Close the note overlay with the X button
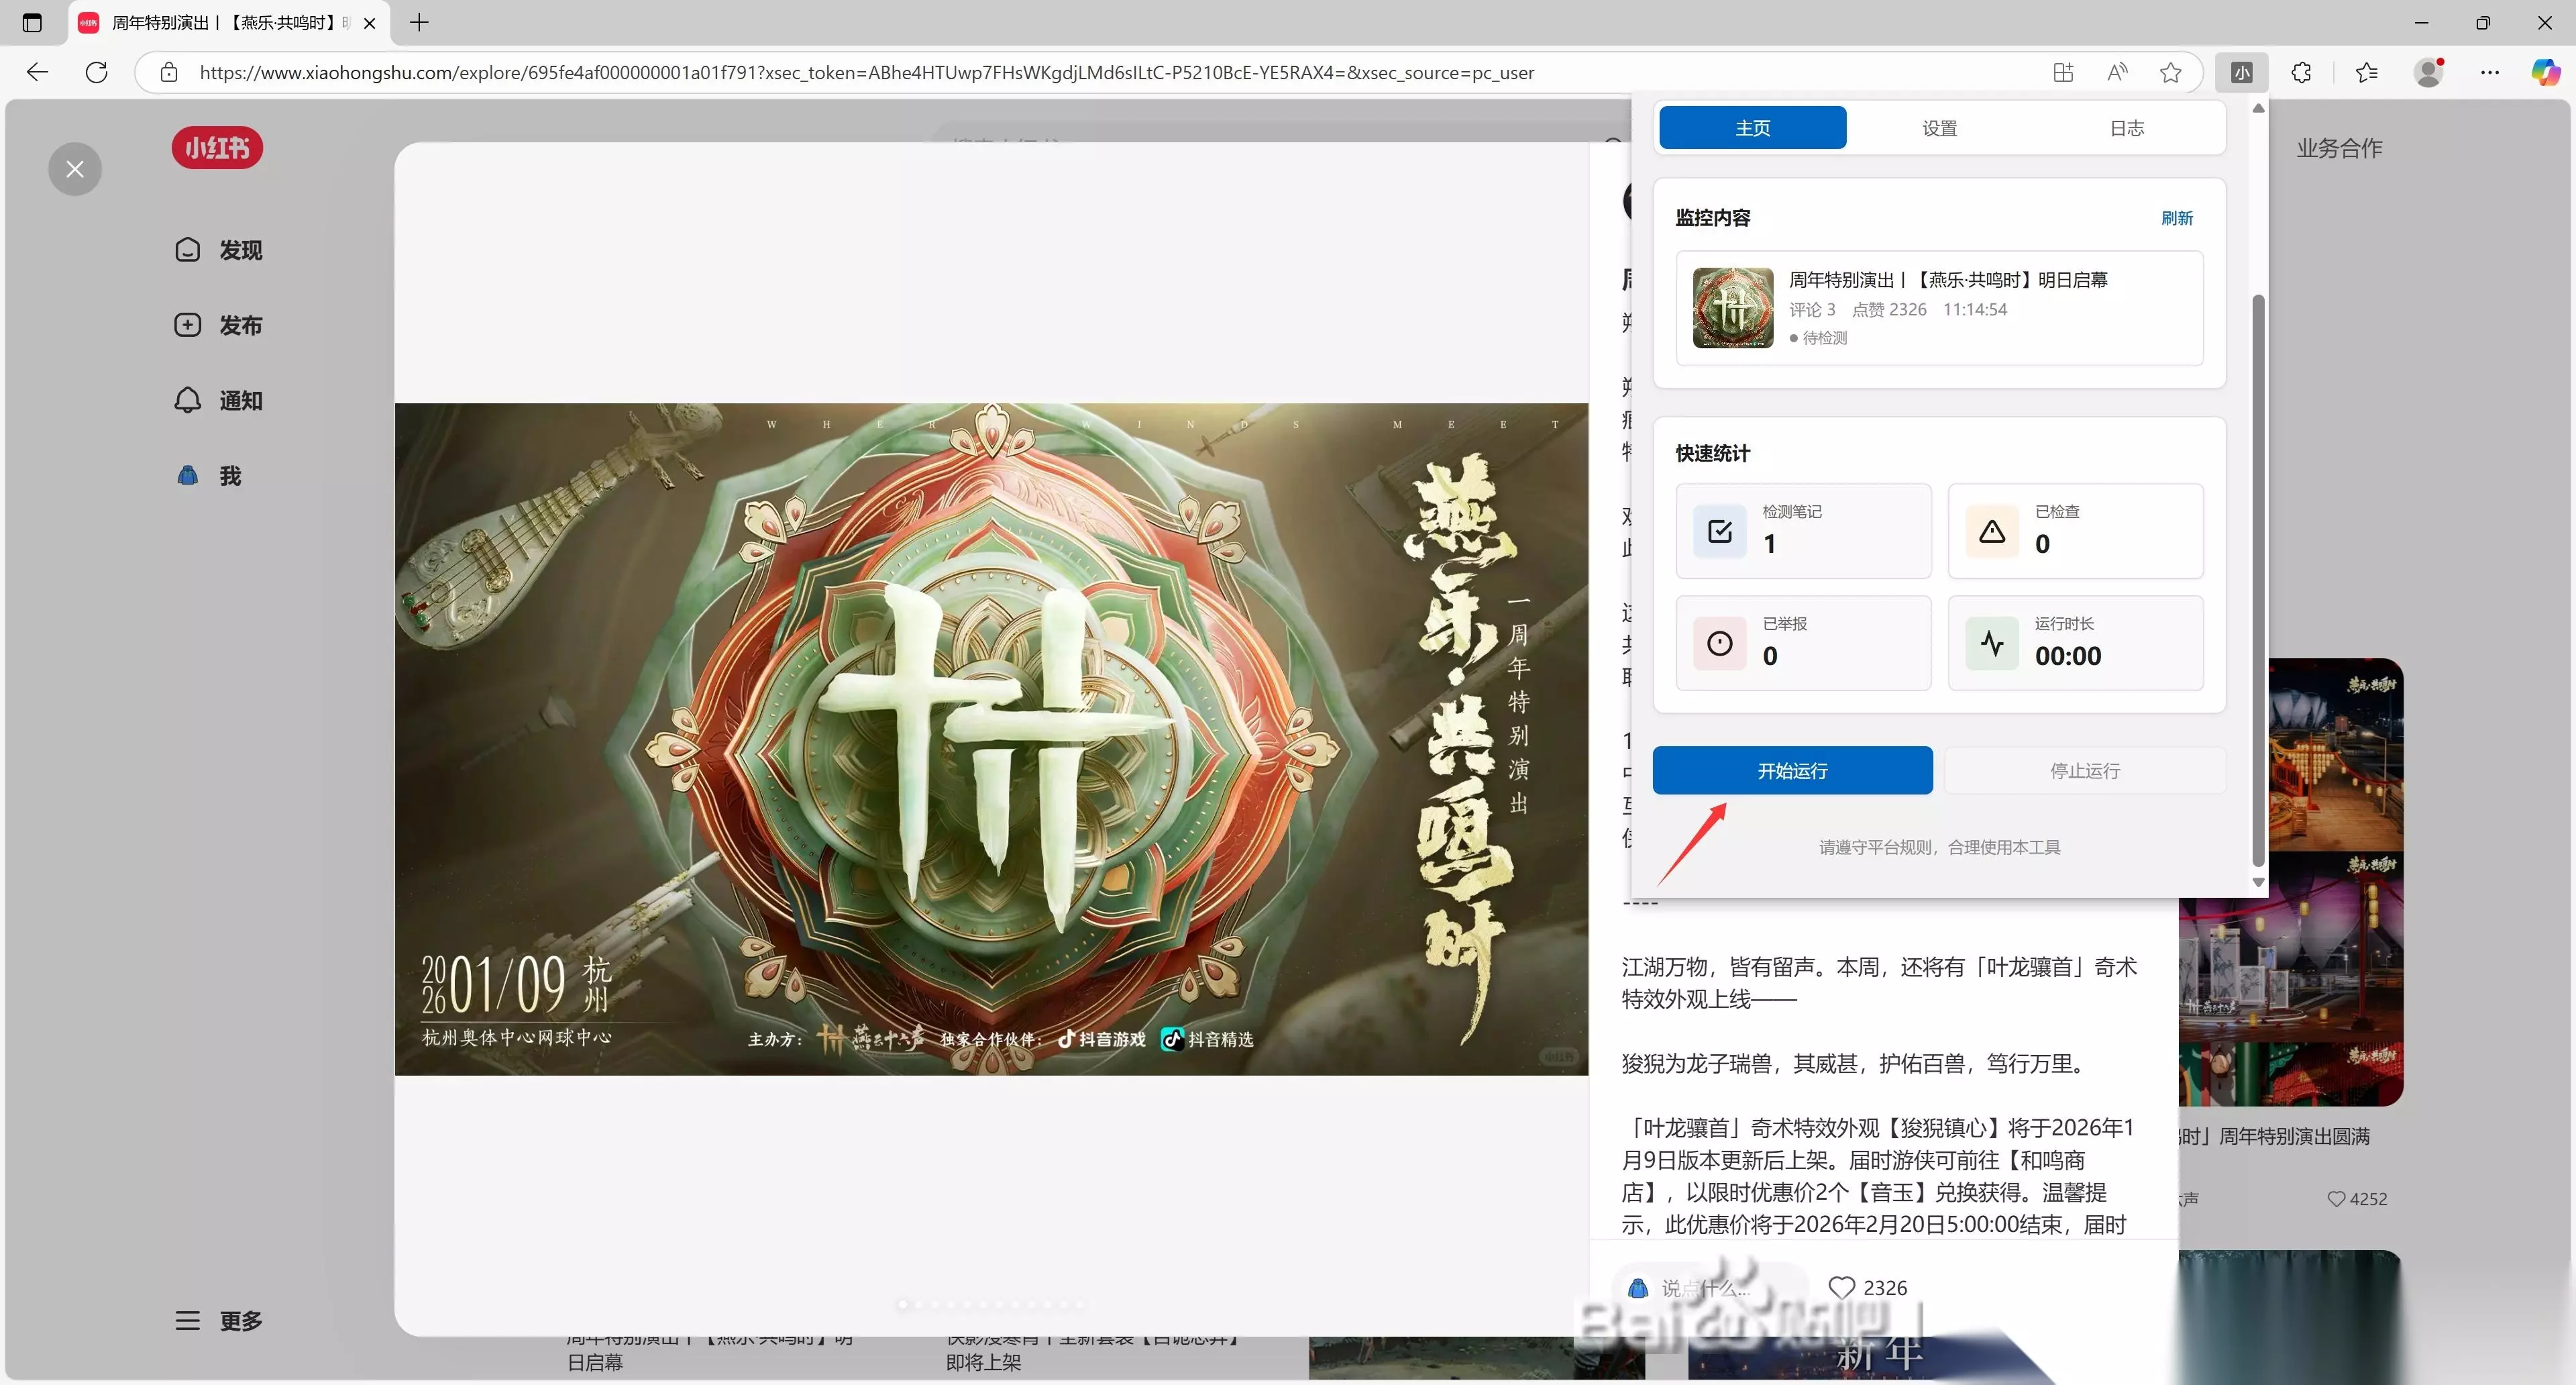This screenshot has width=2576, height=1385. [75, 169]
